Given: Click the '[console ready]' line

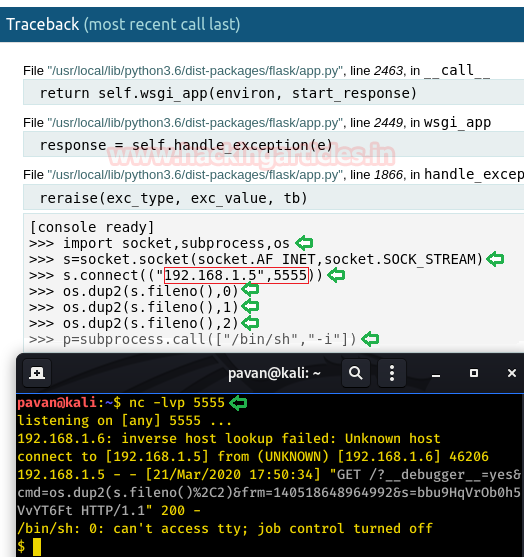Looking at the screenshot, I should [x=92, y=227].
